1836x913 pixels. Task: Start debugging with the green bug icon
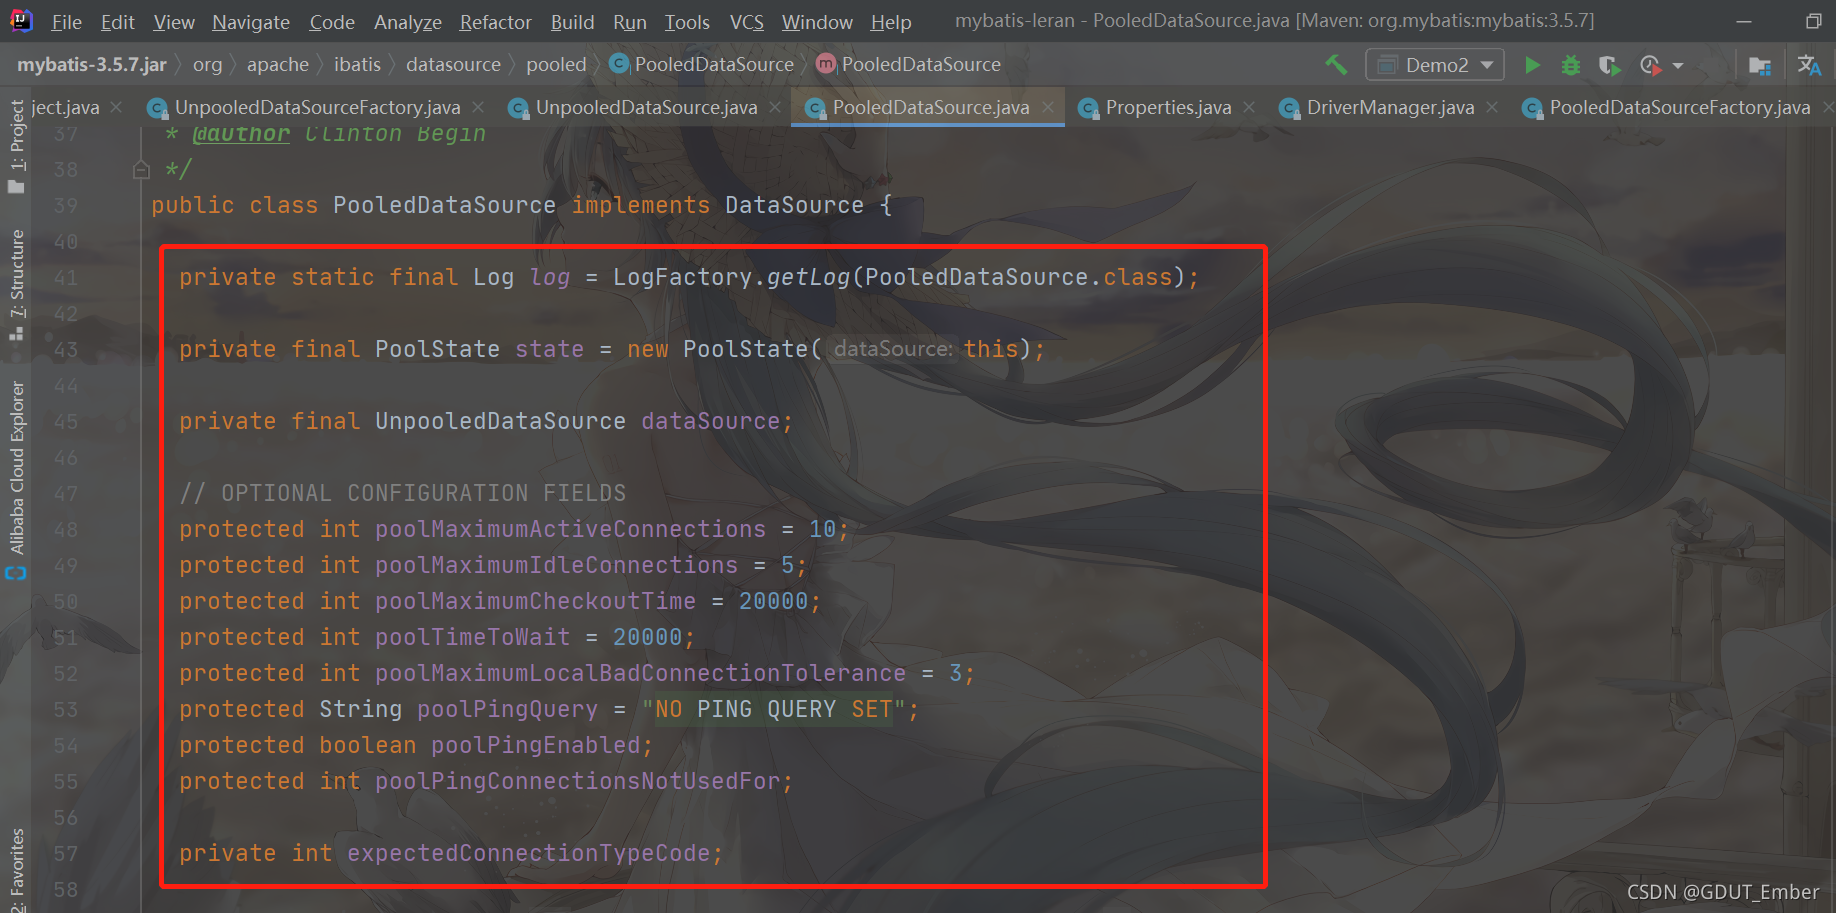(1571, 65)
